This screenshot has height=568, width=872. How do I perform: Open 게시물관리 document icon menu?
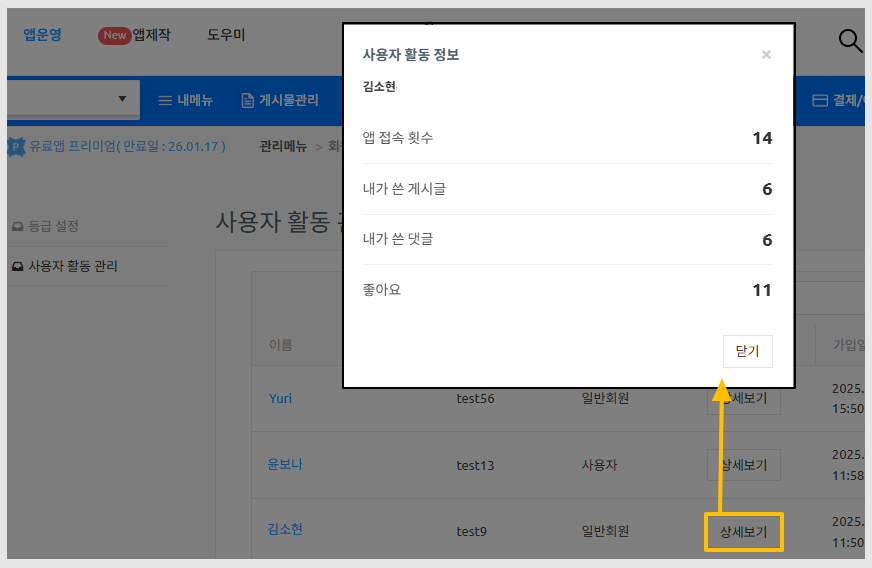coord(248,100)
